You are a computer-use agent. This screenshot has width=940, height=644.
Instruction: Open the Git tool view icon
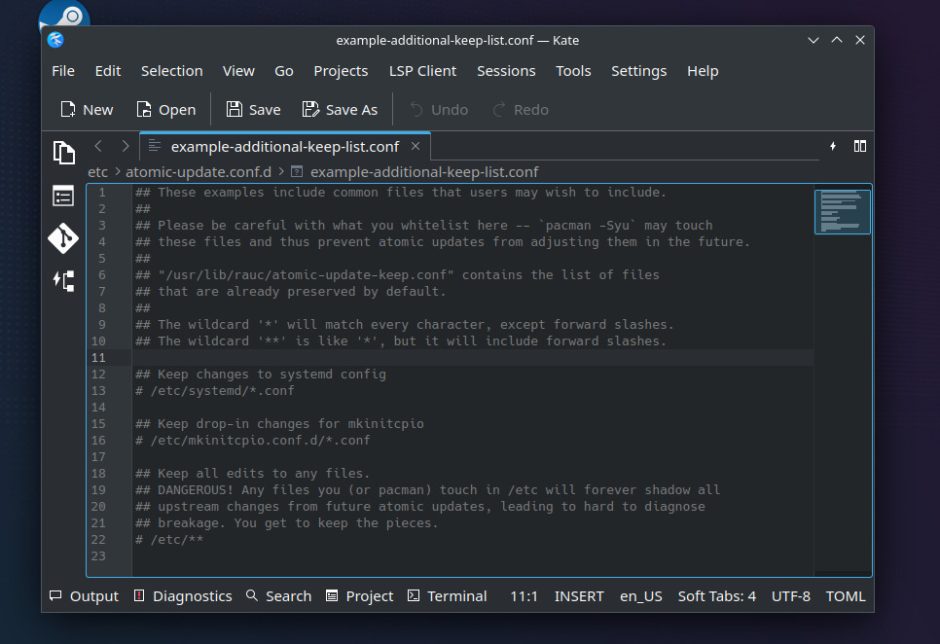pyautogui.click(x=64, y=239)
